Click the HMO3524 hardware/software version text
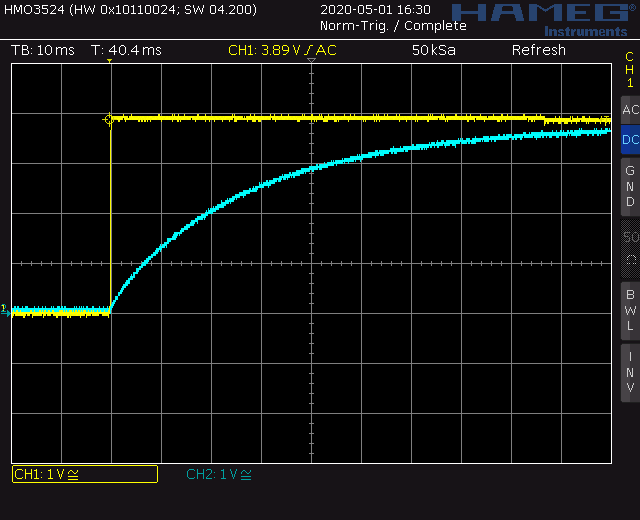Viewport: 640px width, 520px height. [x=130, y=9]
